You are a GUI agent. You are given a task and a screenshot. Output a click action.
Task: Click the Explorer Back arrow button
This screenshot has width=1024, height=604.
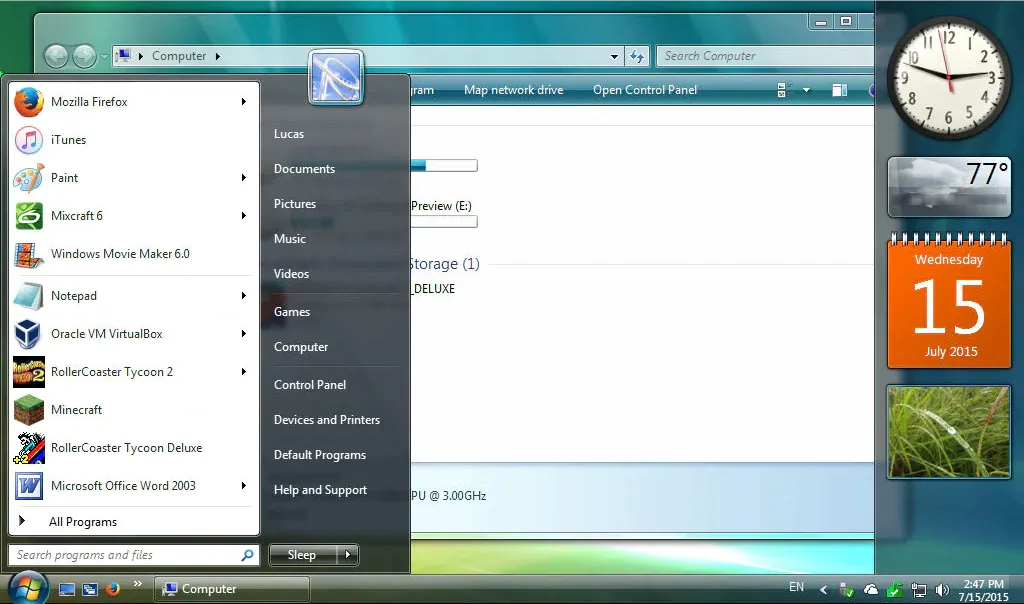pyautogui.click(x=56, y=56)
